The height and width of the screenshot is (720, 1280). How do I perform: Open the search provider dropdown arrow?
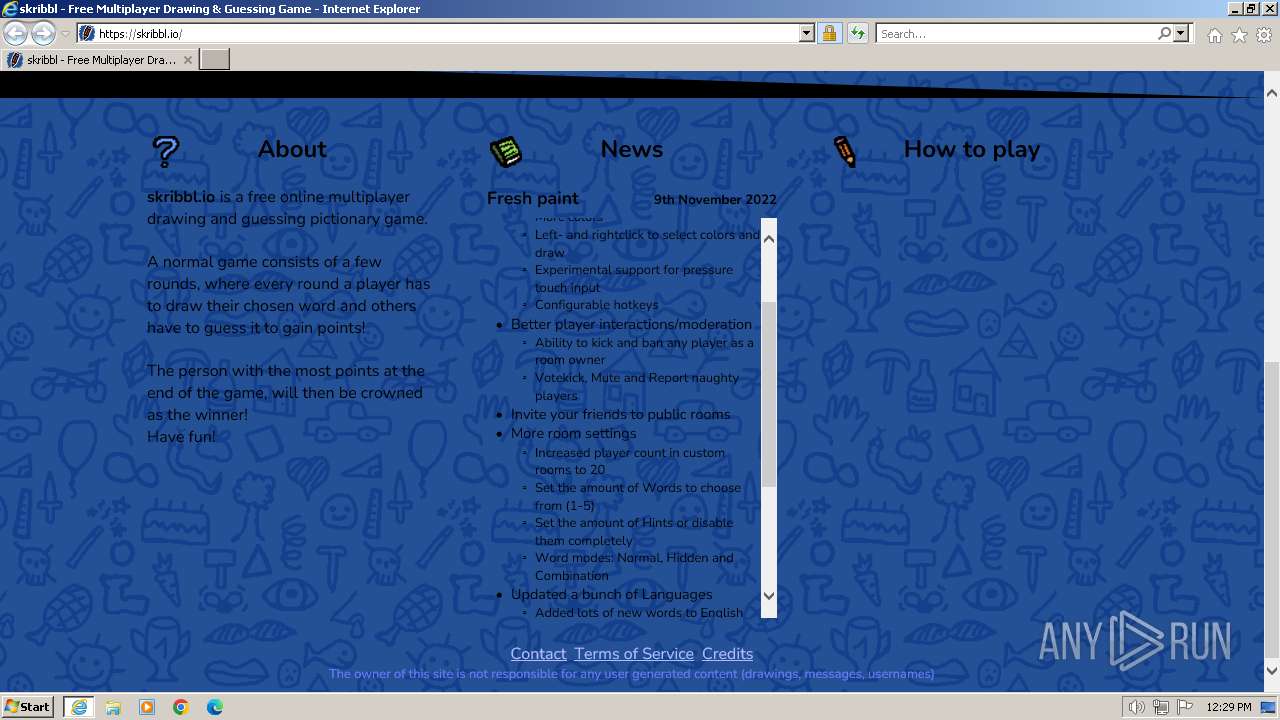(x=1181, y=33)
